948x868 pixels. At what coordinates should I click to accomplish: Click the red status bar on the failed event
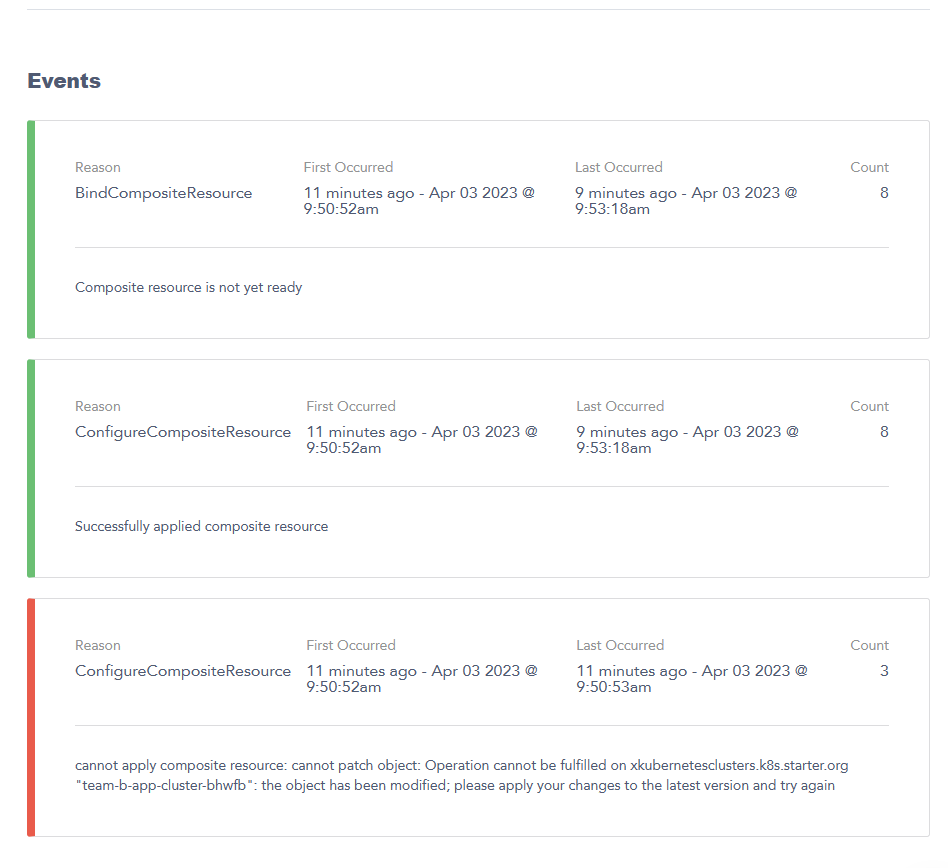31,716
